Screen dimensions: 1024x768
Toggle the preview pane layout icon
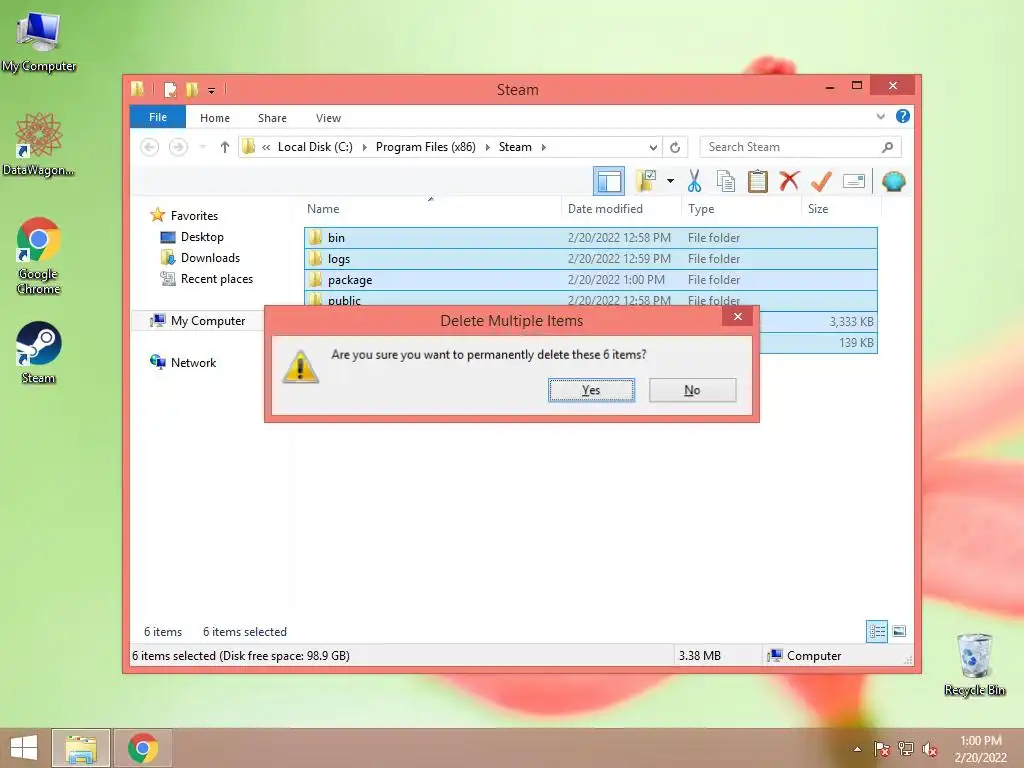coord(609,181)
